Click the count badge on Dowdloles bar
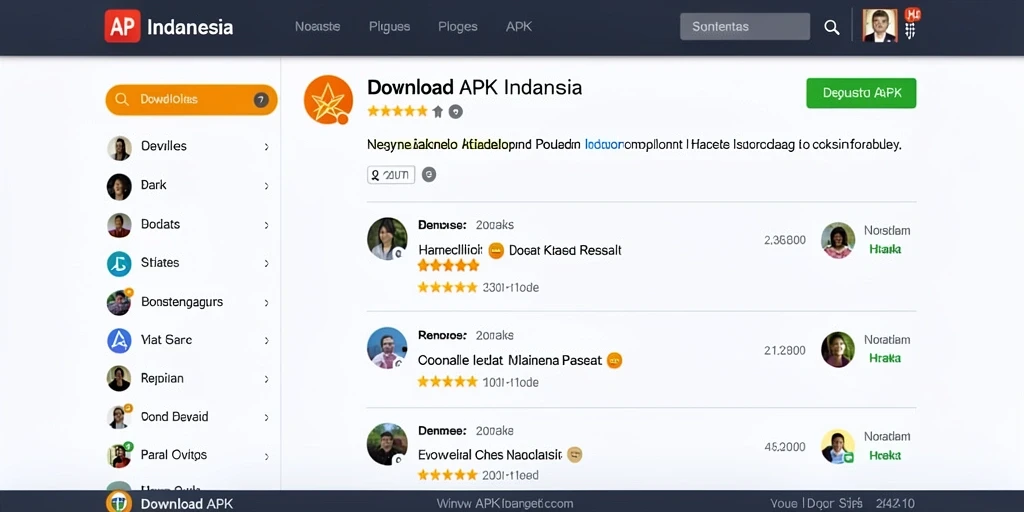This screenshot has width=1024, height=512. (261, 100)
